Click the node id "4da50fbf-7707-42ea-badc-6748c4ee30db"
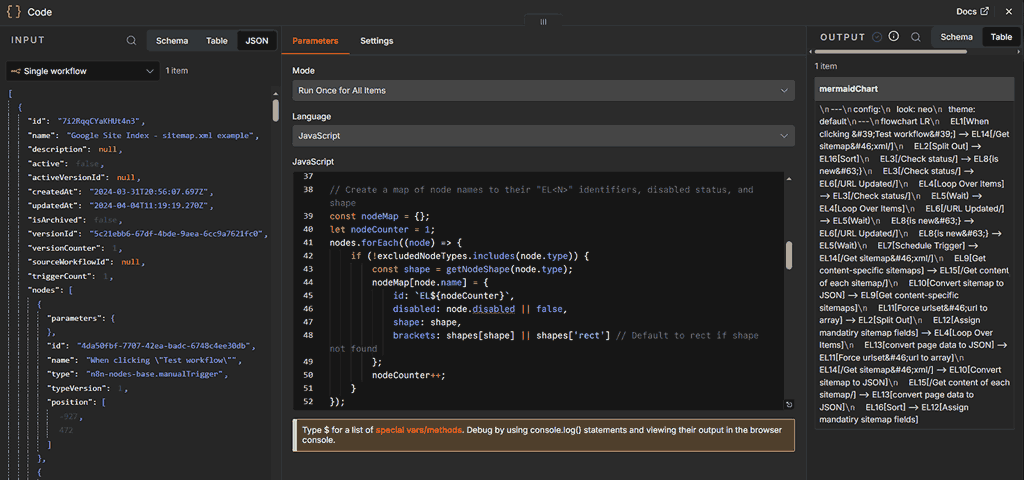The image size is (1024, 480). (x=165, y=346)
